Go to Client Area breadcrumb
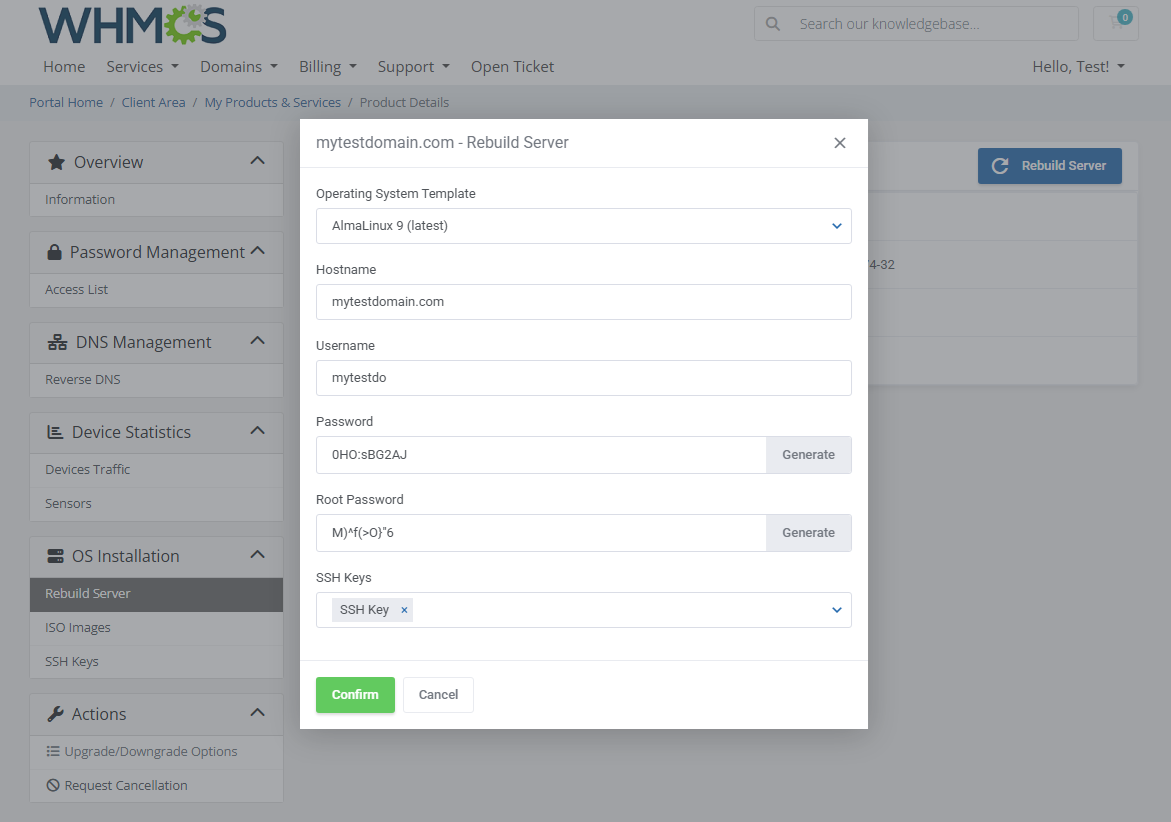 (153, 102)
